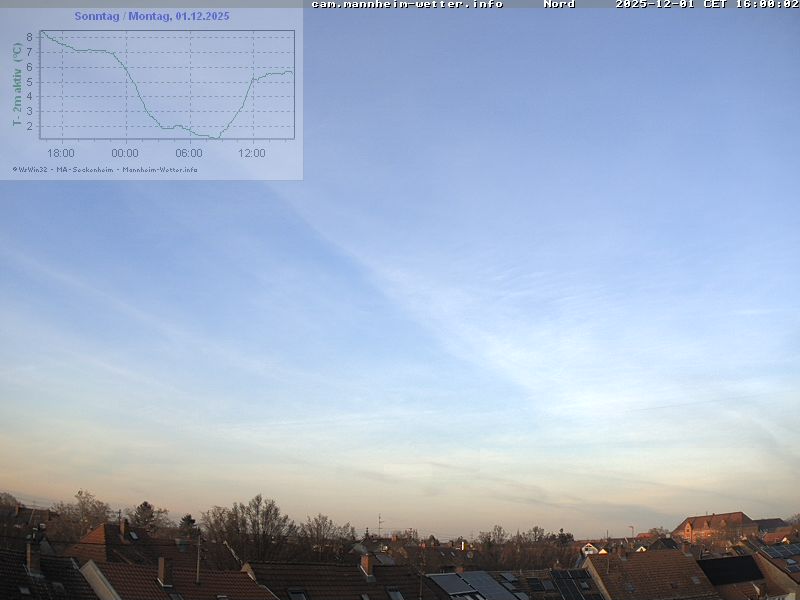Click the temperature curve start at top-left
800x600 pixels.
pos(42,33)
